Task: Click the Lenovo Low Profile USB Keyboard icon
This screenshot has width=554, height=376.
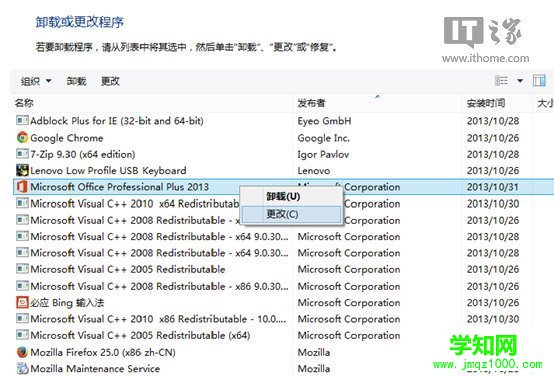Action: (x=22, y=170)
